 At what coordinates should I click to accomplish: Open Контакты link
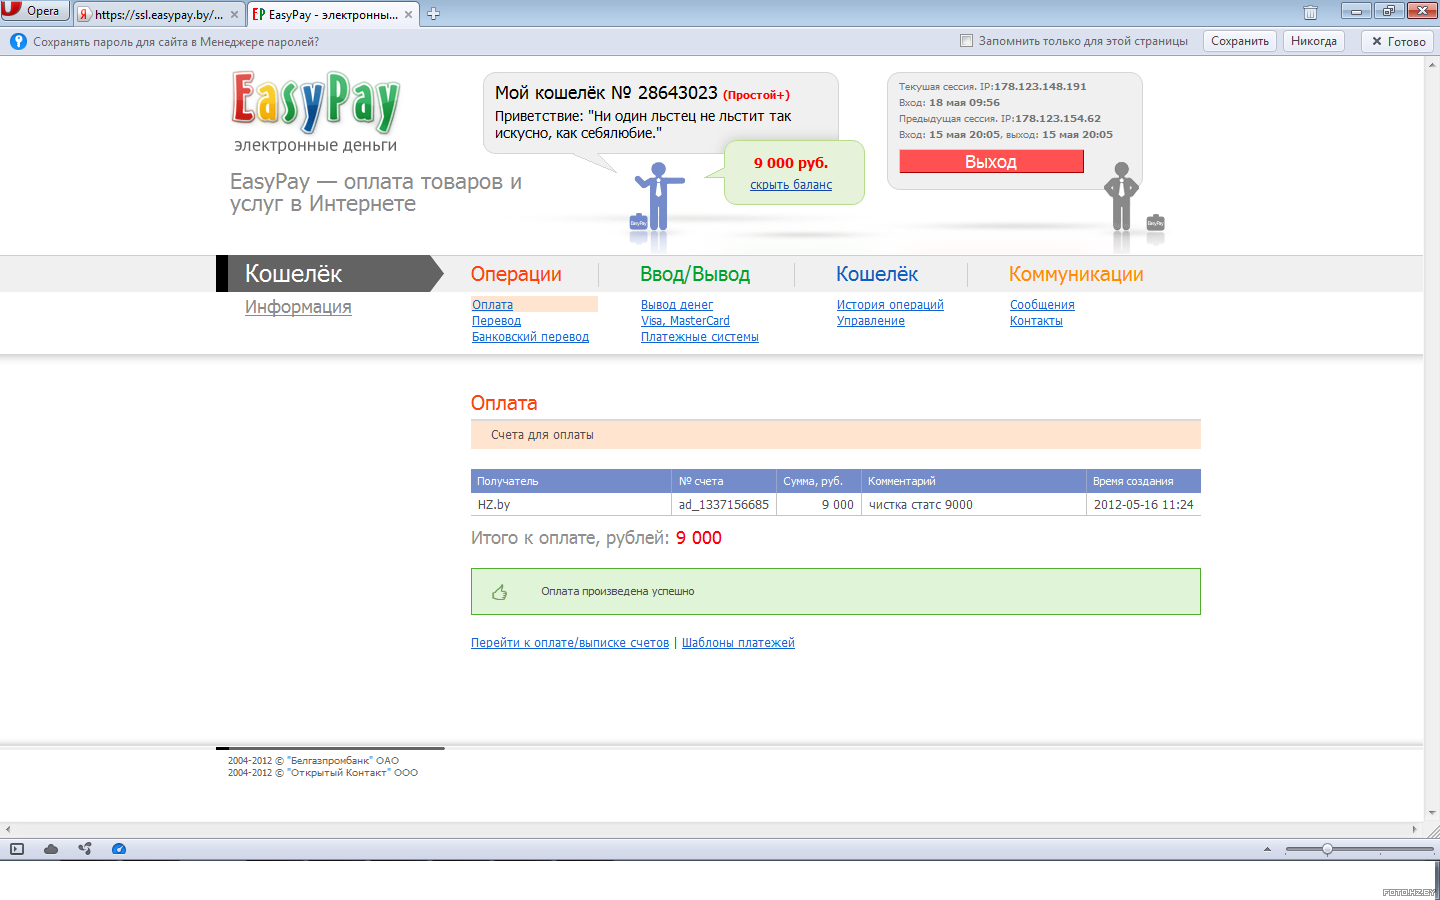coord(1036,321)
